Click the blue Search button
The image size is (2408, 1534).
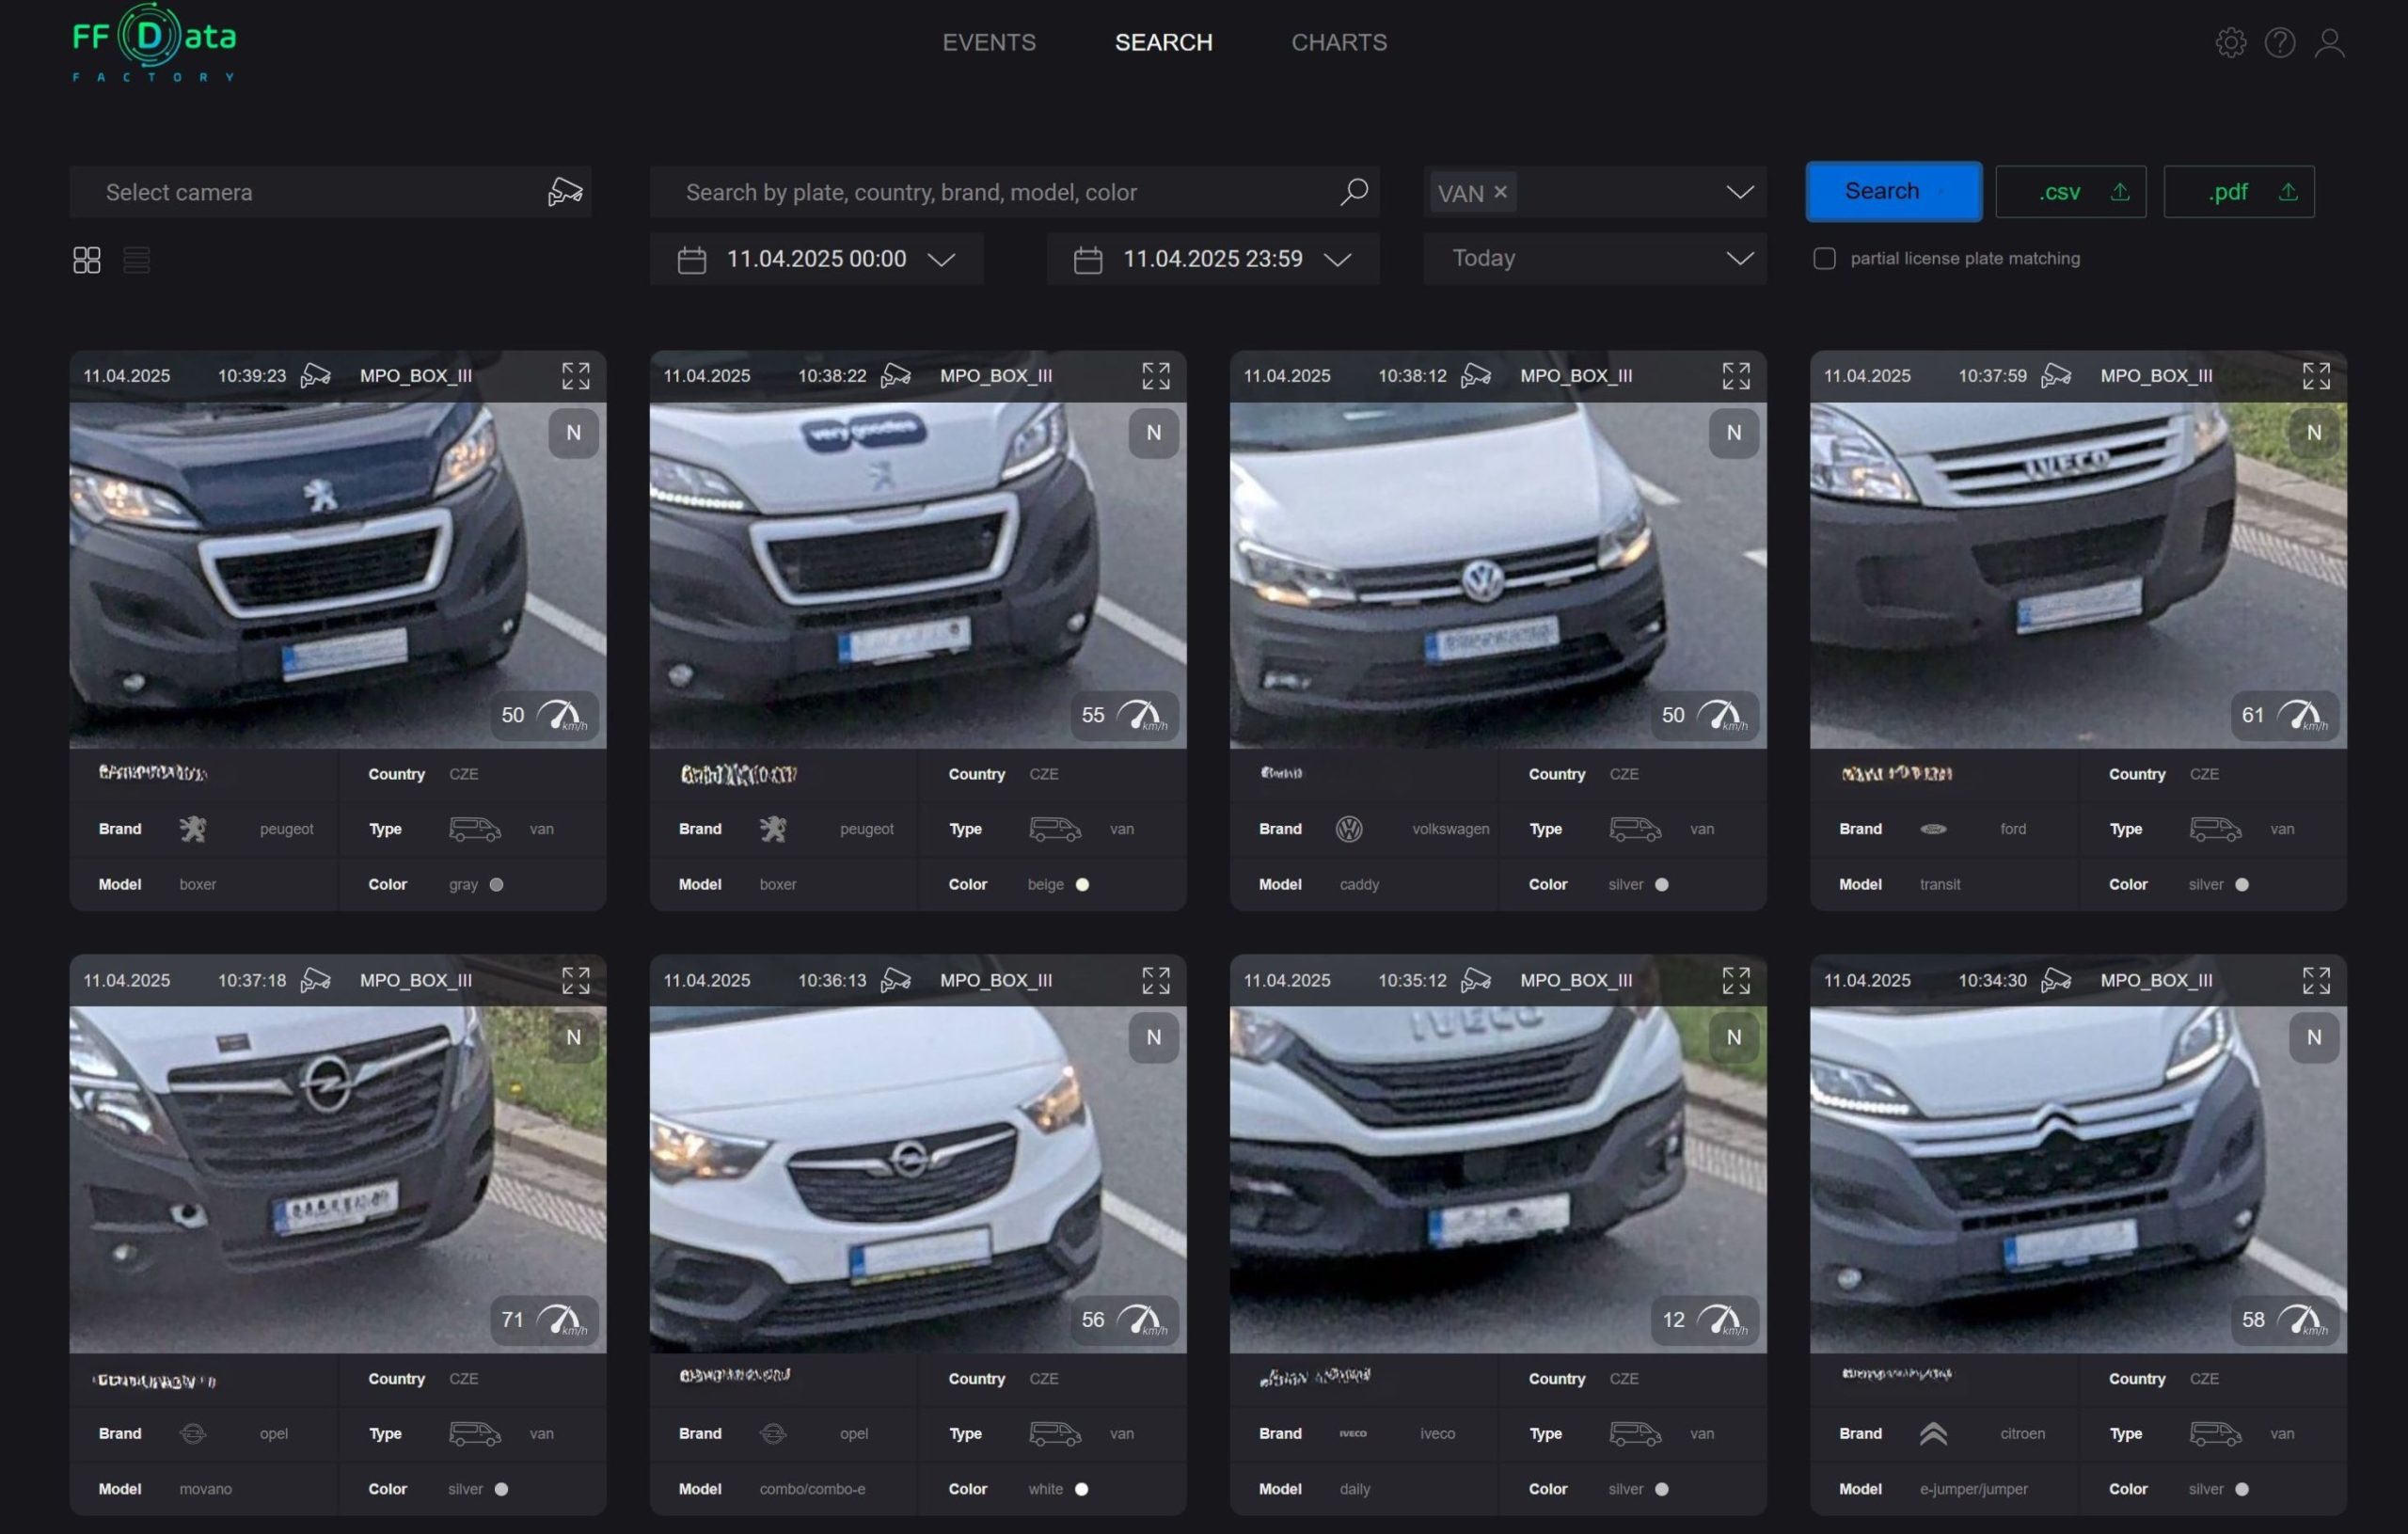click(x=1893, y=191)
